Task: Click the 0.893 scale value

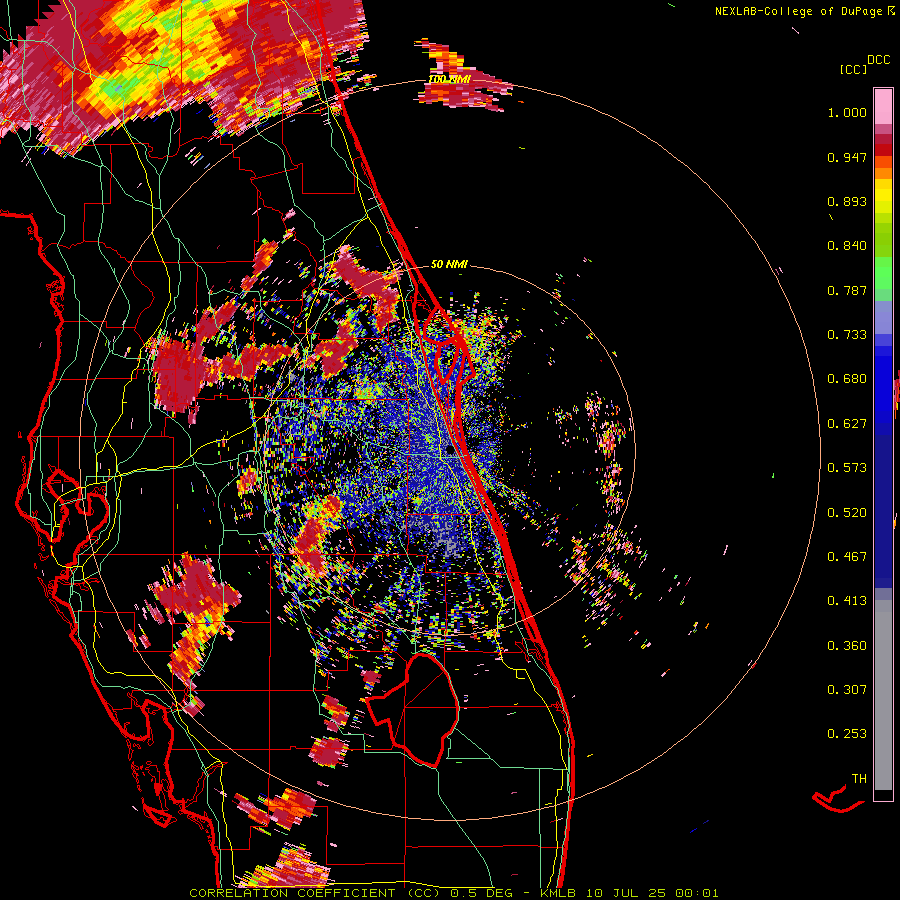Action: tap(847, 201)
